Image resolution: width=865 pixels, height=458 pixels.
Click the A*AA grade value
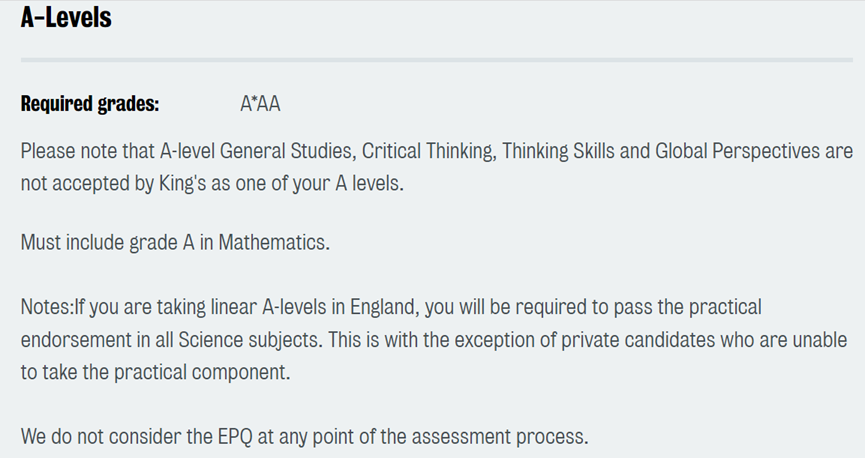261,104
